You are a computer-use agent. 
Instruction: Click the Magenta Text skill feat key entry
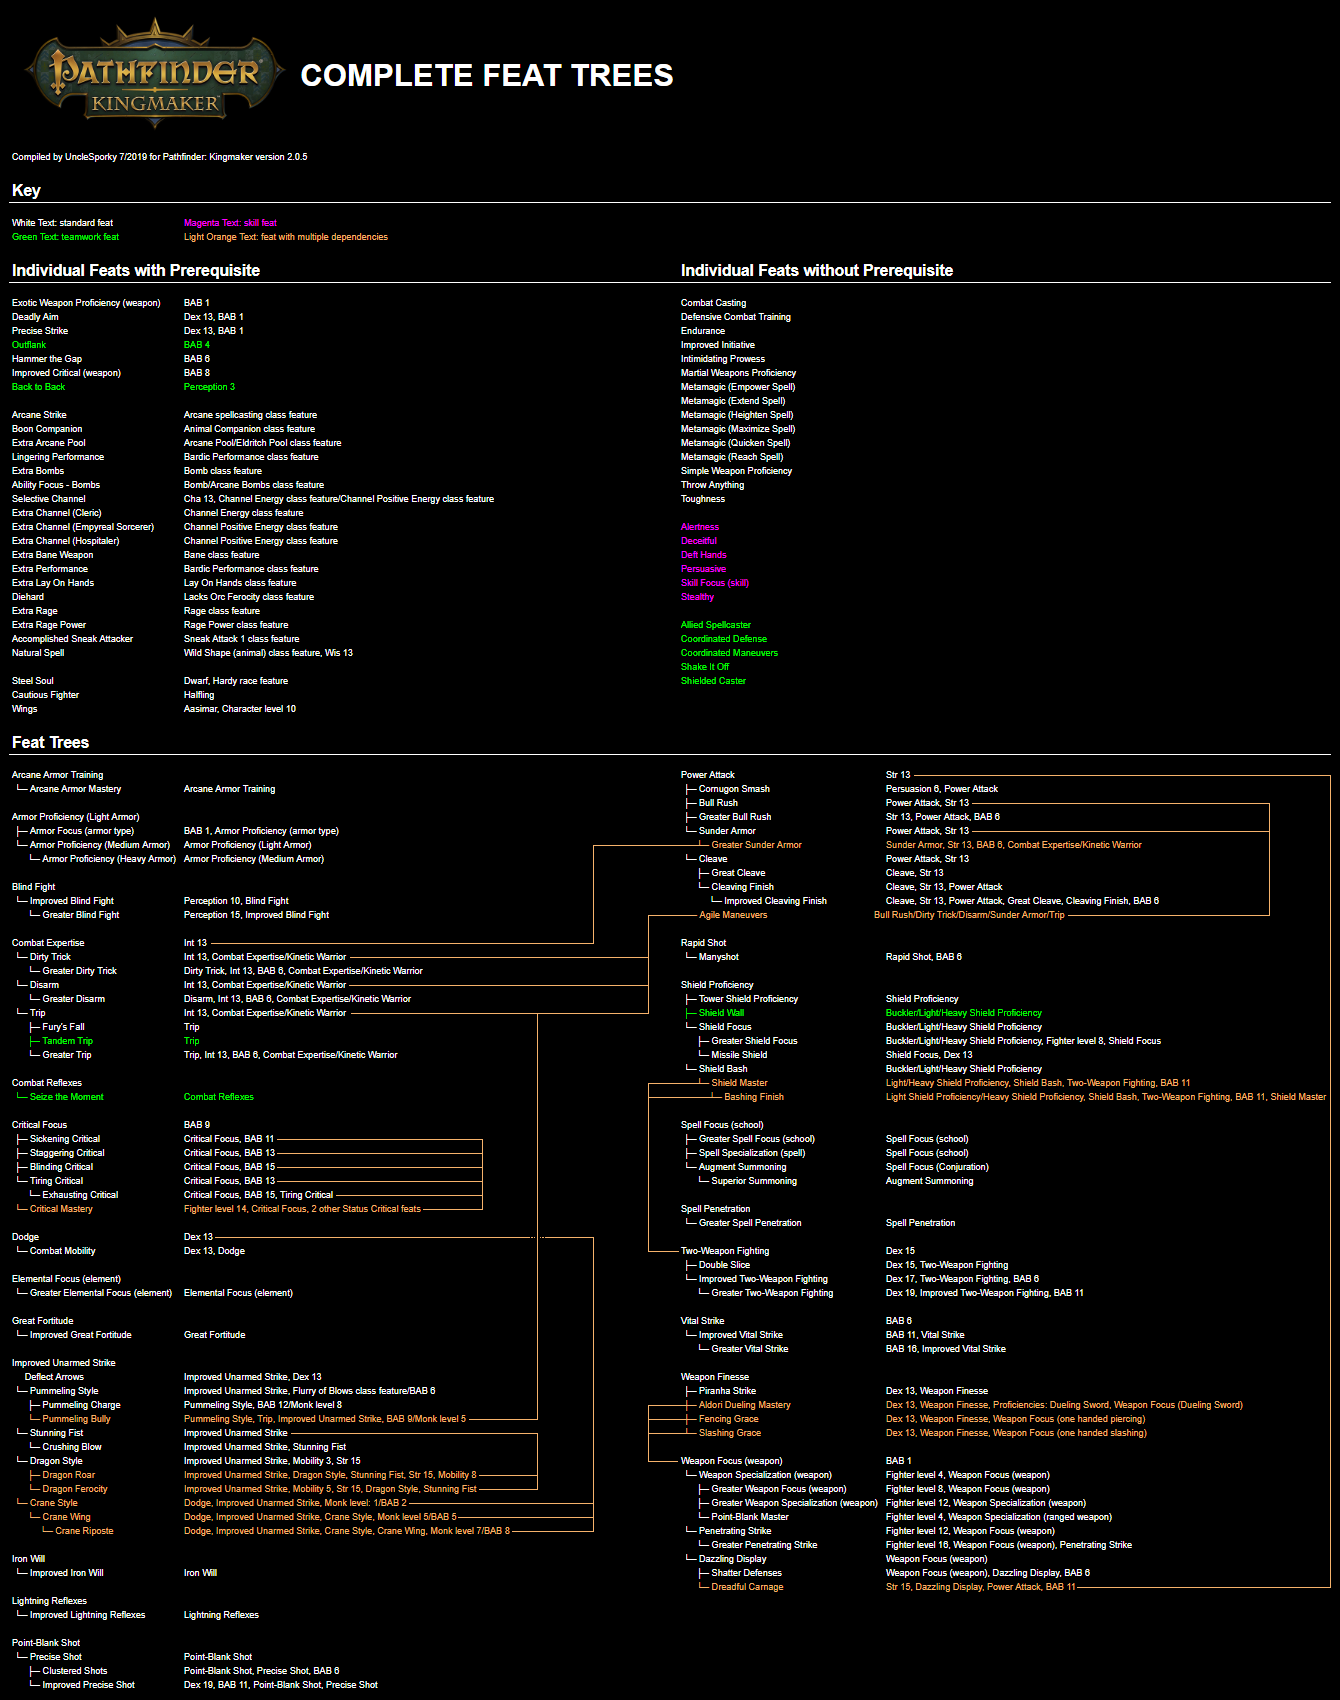230,223
